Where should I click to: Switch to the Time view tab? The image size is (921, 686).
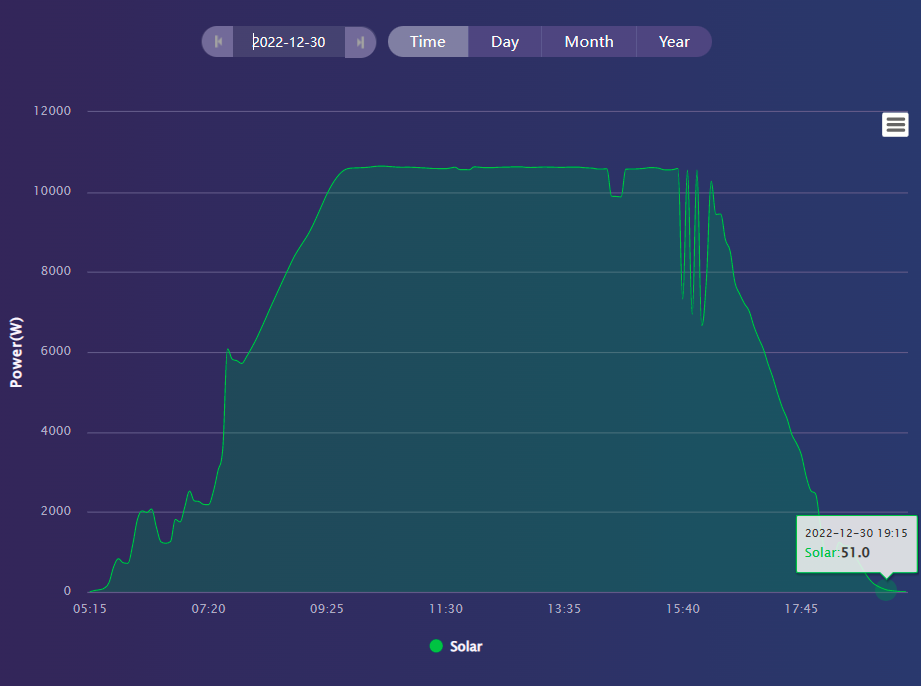point(427,42)
